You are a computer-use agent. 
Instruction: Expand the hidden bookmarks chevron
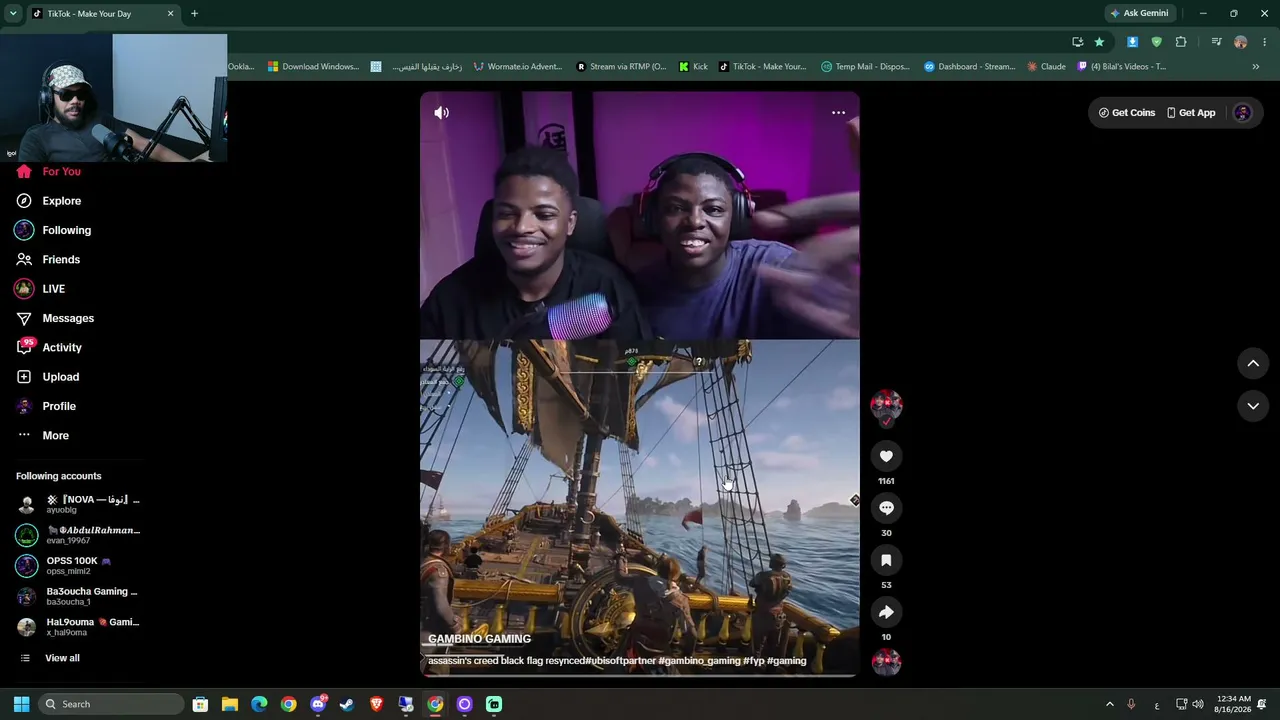click(x=1256, y=67)
